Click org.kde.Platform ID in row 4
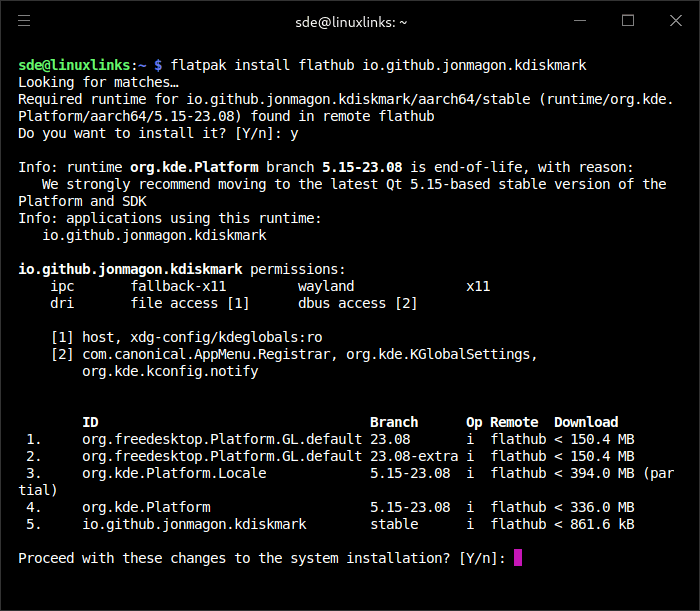Viewport: 700px width, 611px height. (x=146, y=507)
